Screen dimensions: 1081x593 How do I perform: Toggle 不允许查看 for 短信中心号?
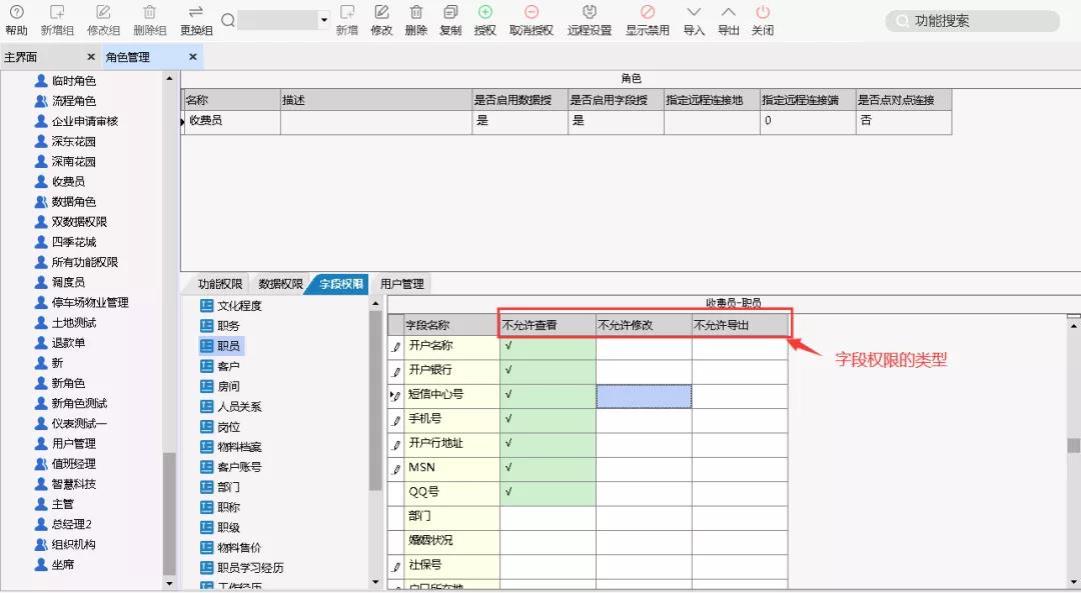(x=547, y=396)
